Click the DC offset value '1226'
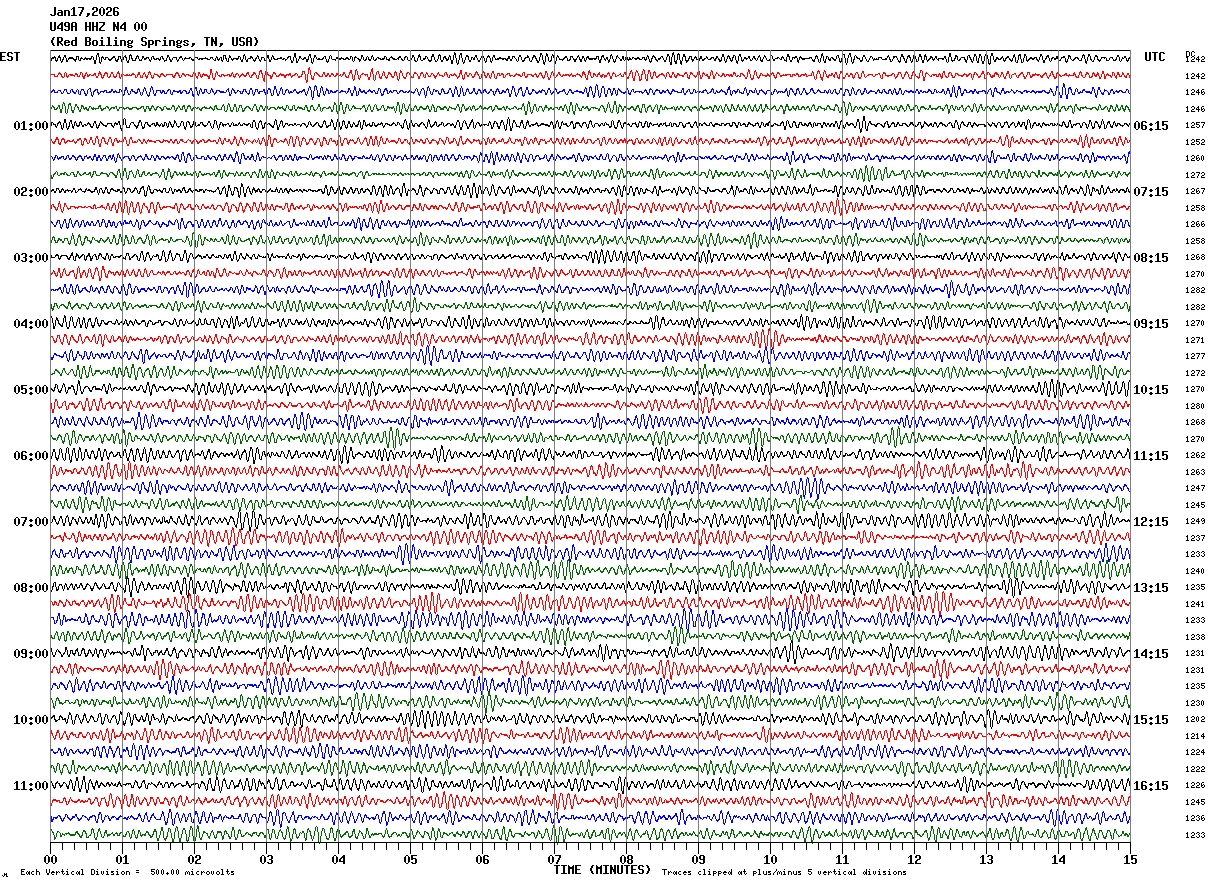 (x=1195, y=786)
